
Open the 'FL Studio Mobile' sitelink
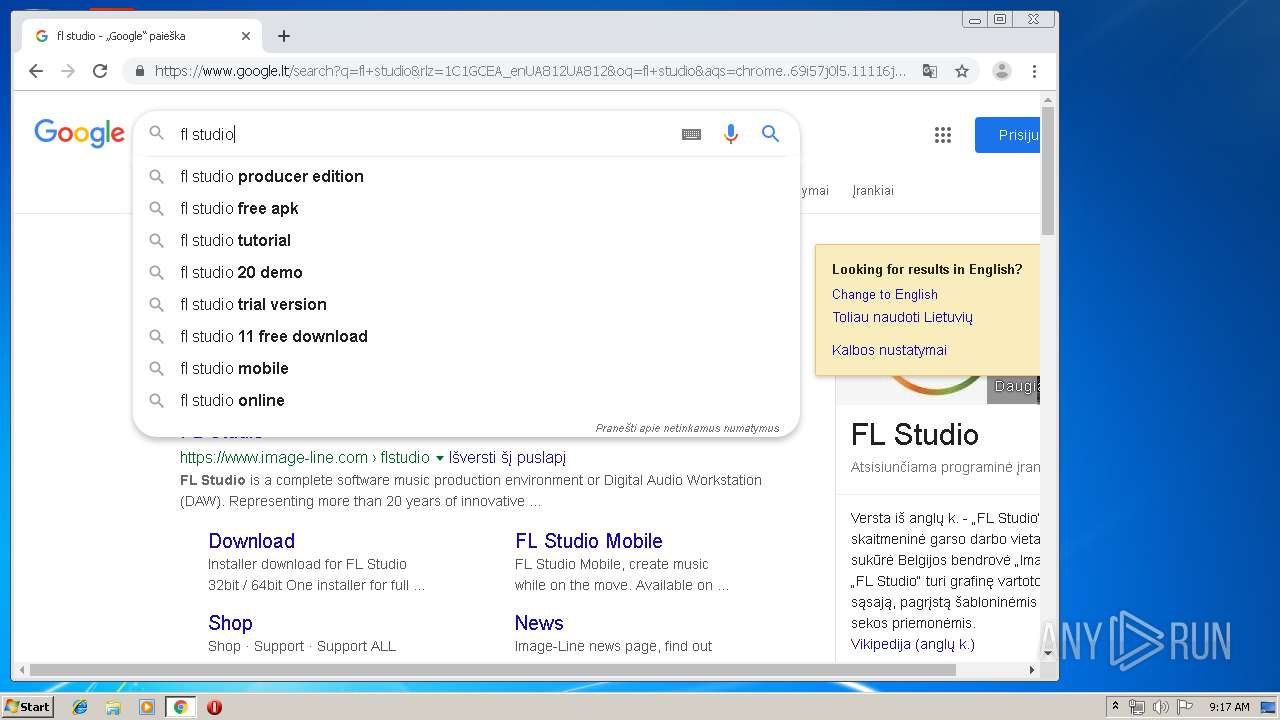(589, 541)
